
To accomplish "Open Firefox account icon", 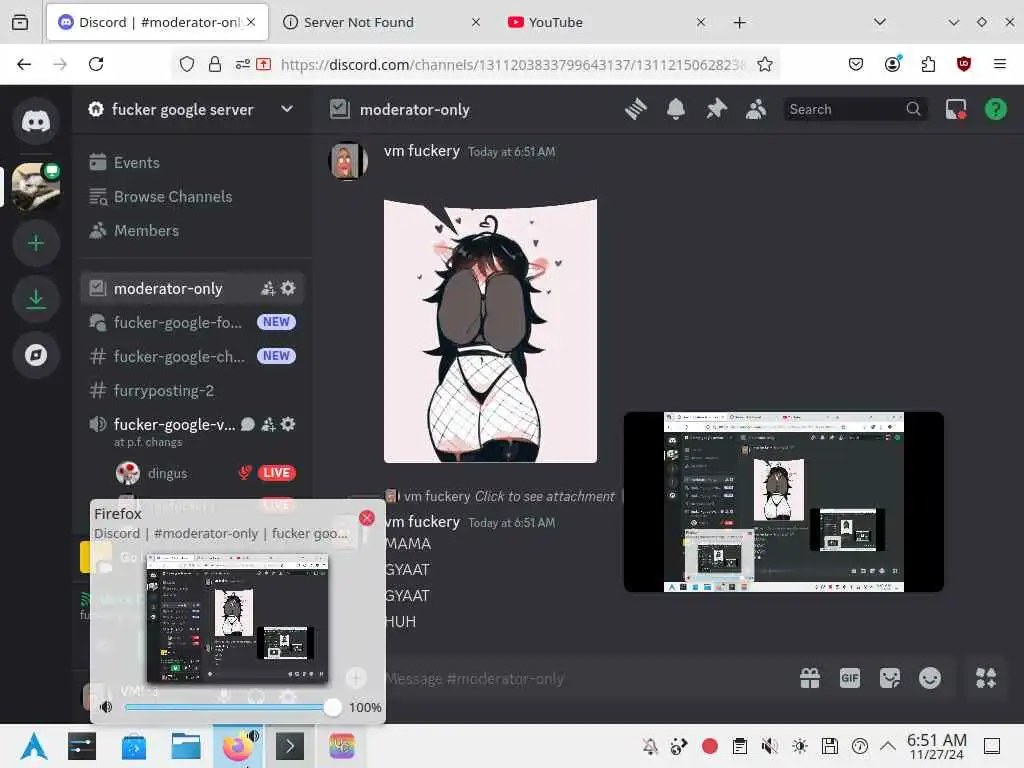I will tap(893, 63).
